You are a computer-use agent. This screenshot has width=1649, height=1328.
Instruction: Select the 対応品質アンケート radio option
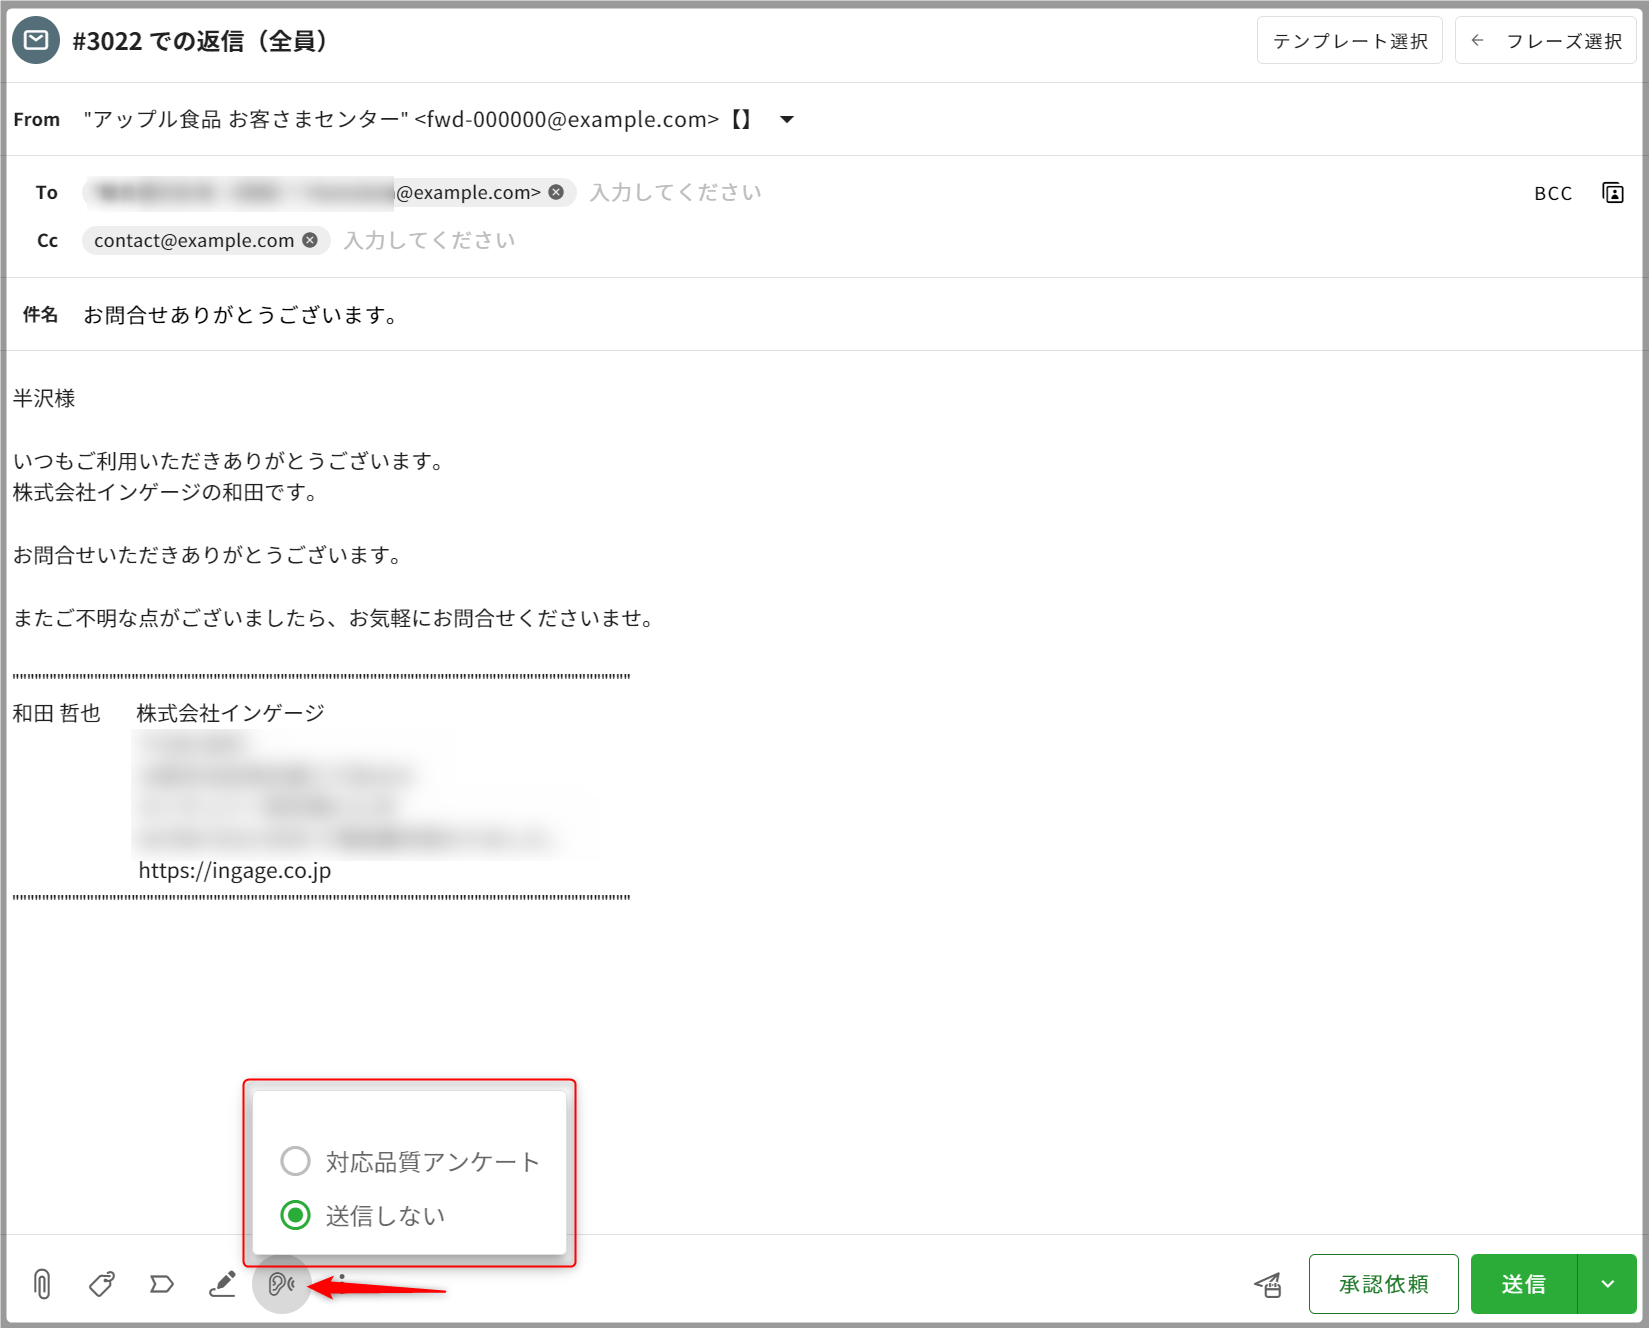(x=296, y=1161)
